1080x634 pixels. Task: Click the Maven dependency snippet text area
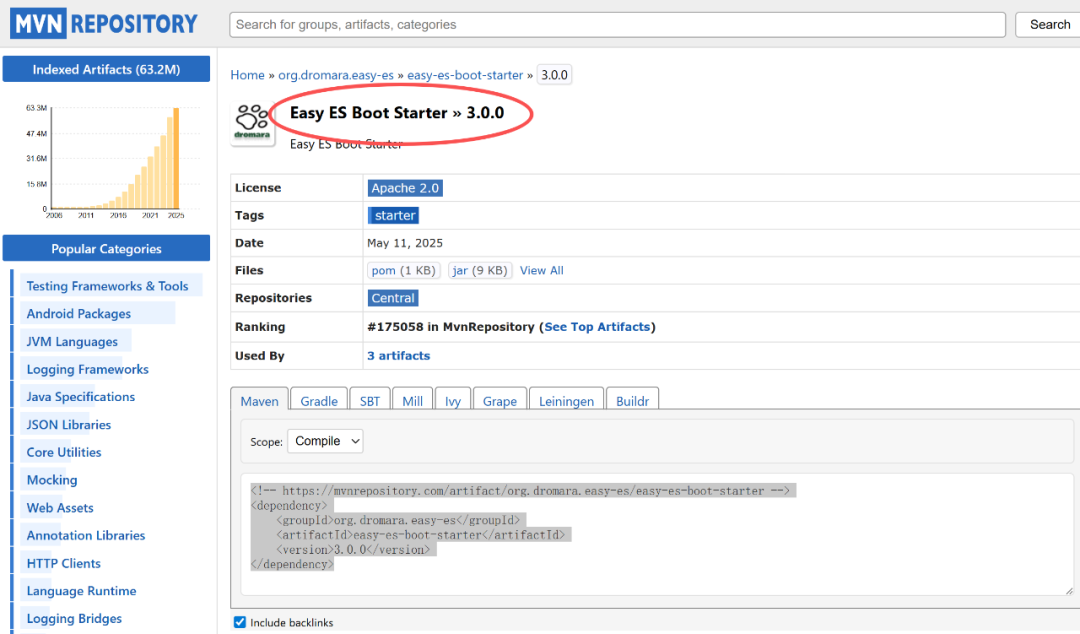657,534
